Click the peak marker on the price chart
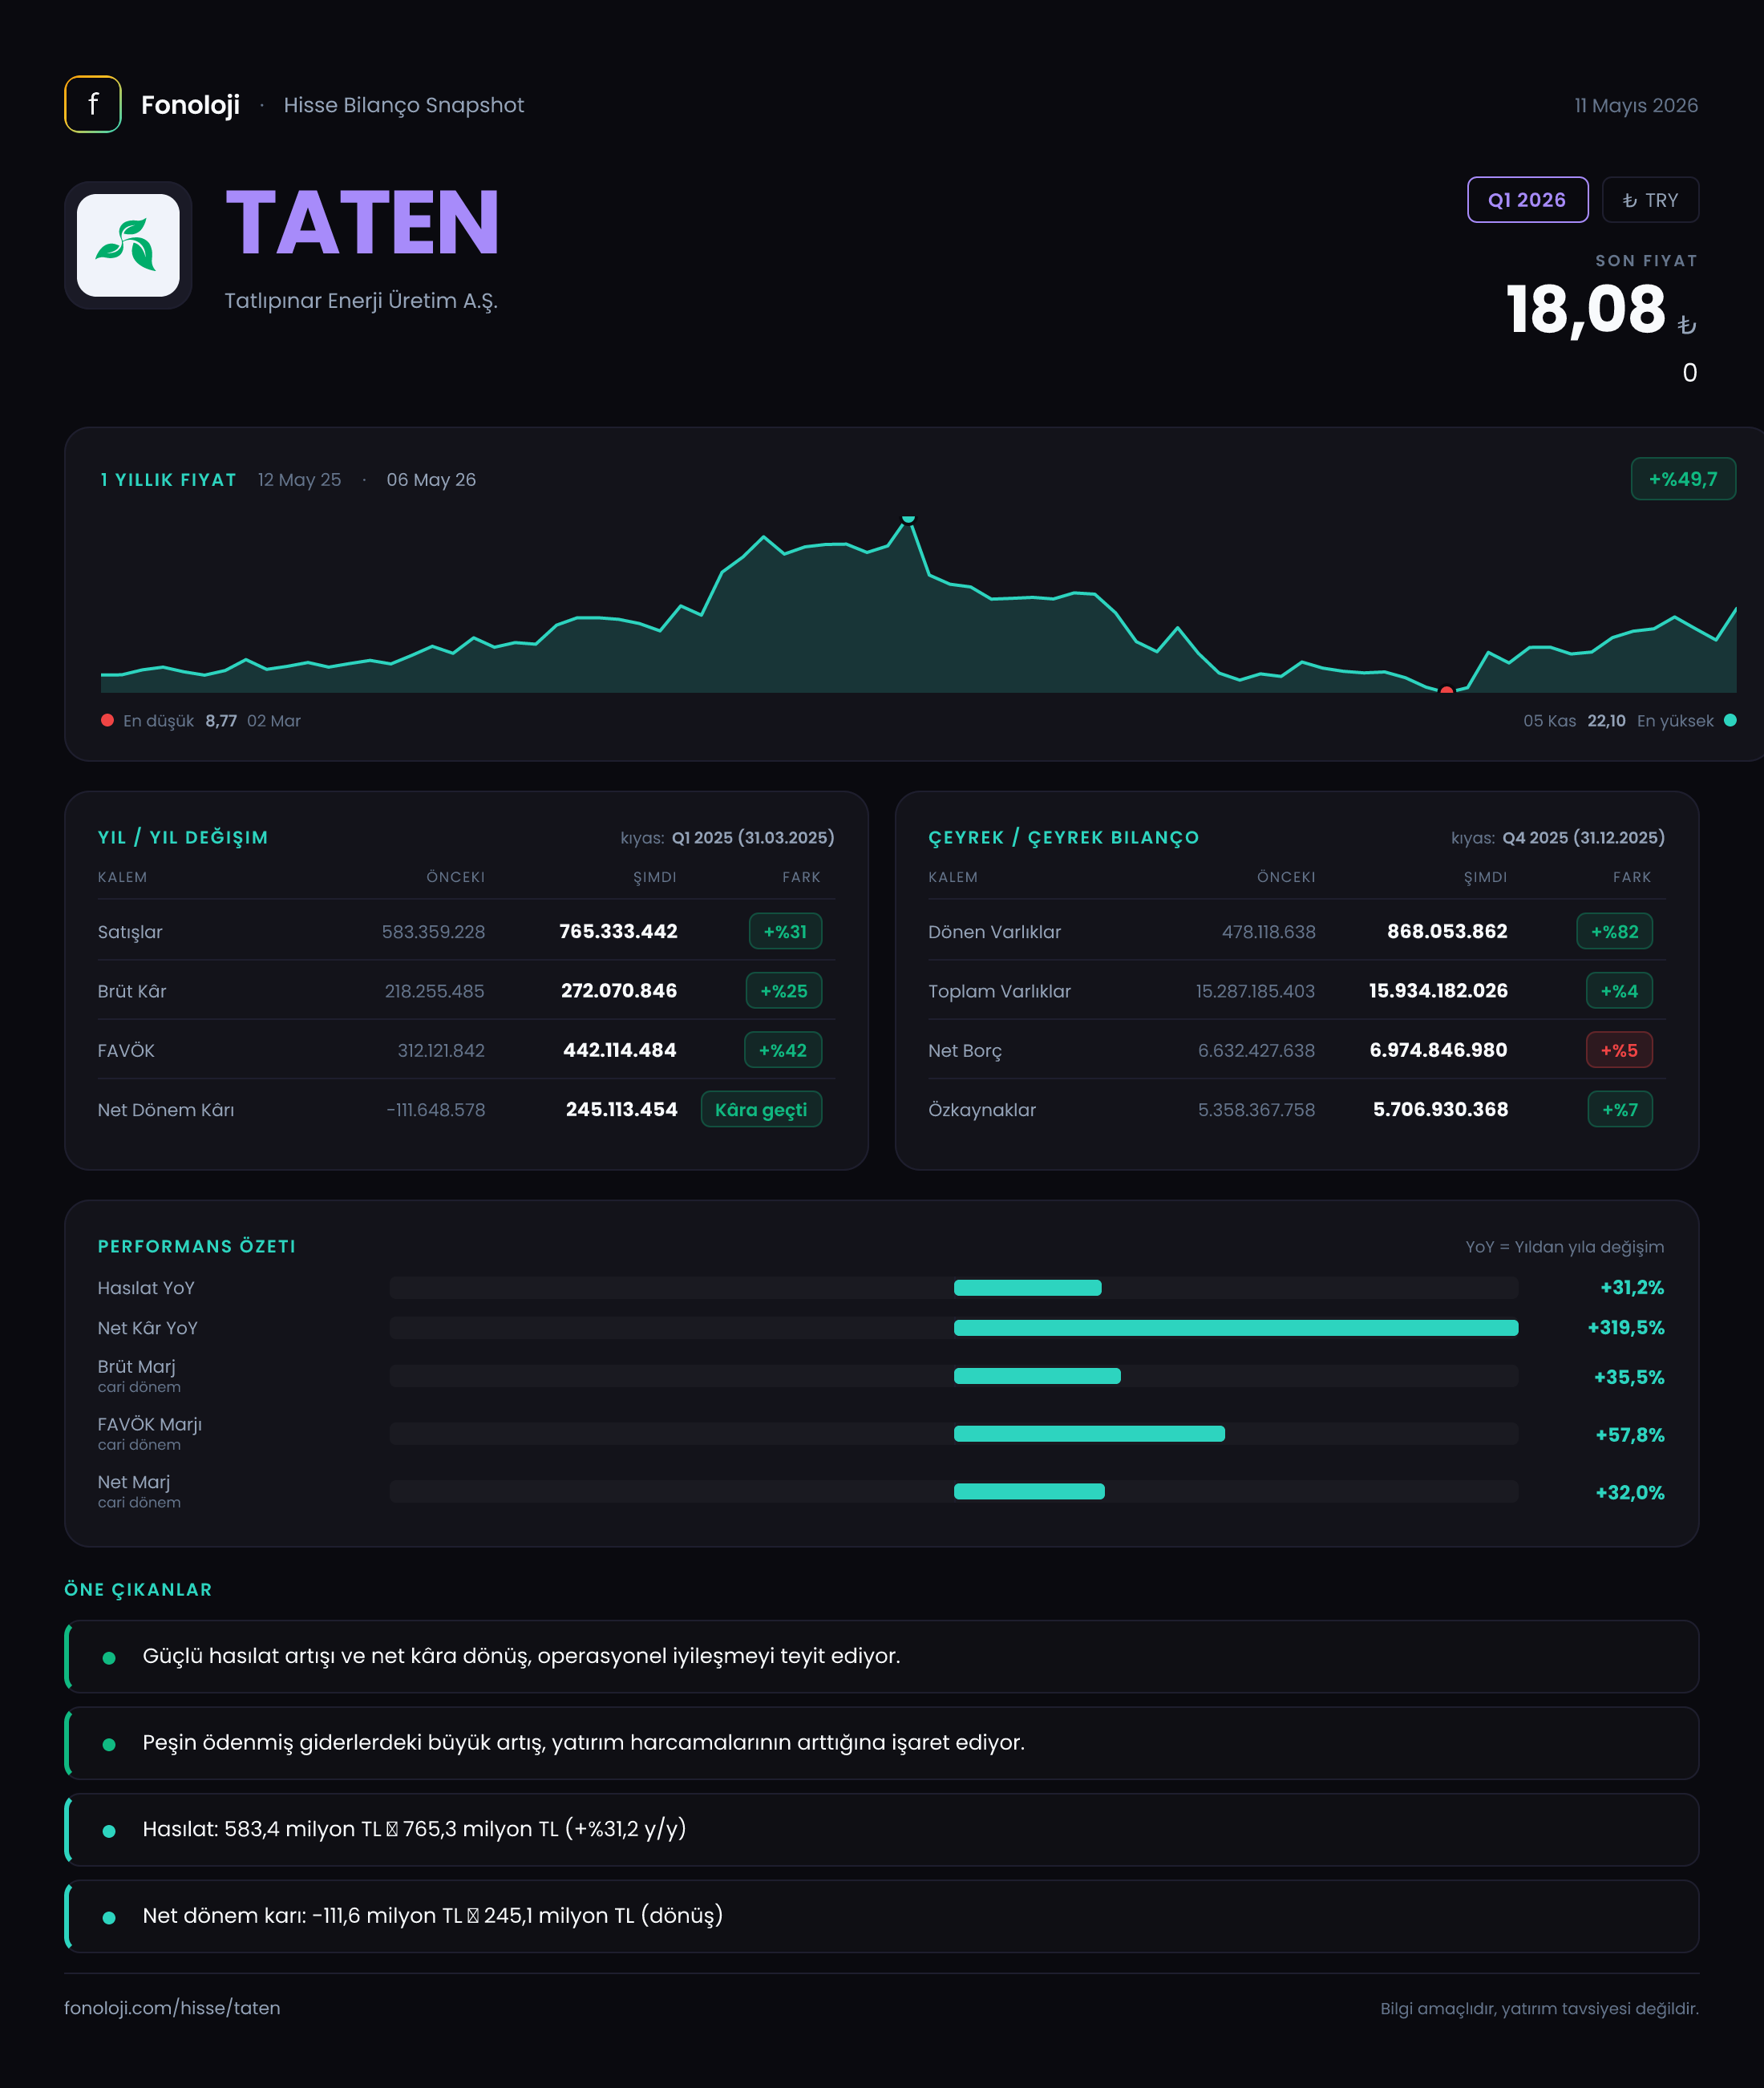The width and height of the screenshot is (1764, 2088). coord(908,519)
